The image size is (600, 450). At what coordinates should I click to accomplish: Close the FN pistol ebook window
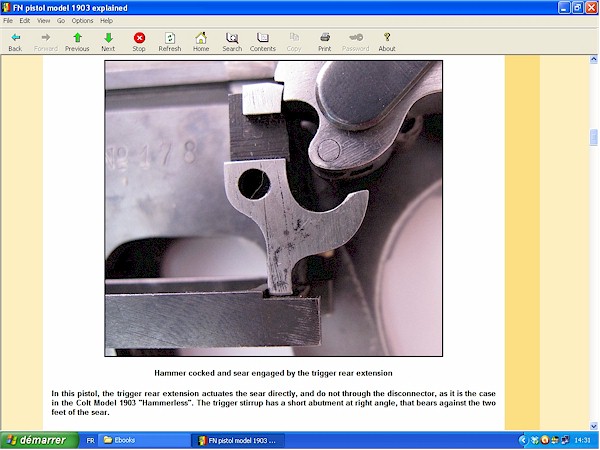tap(591, 8)
